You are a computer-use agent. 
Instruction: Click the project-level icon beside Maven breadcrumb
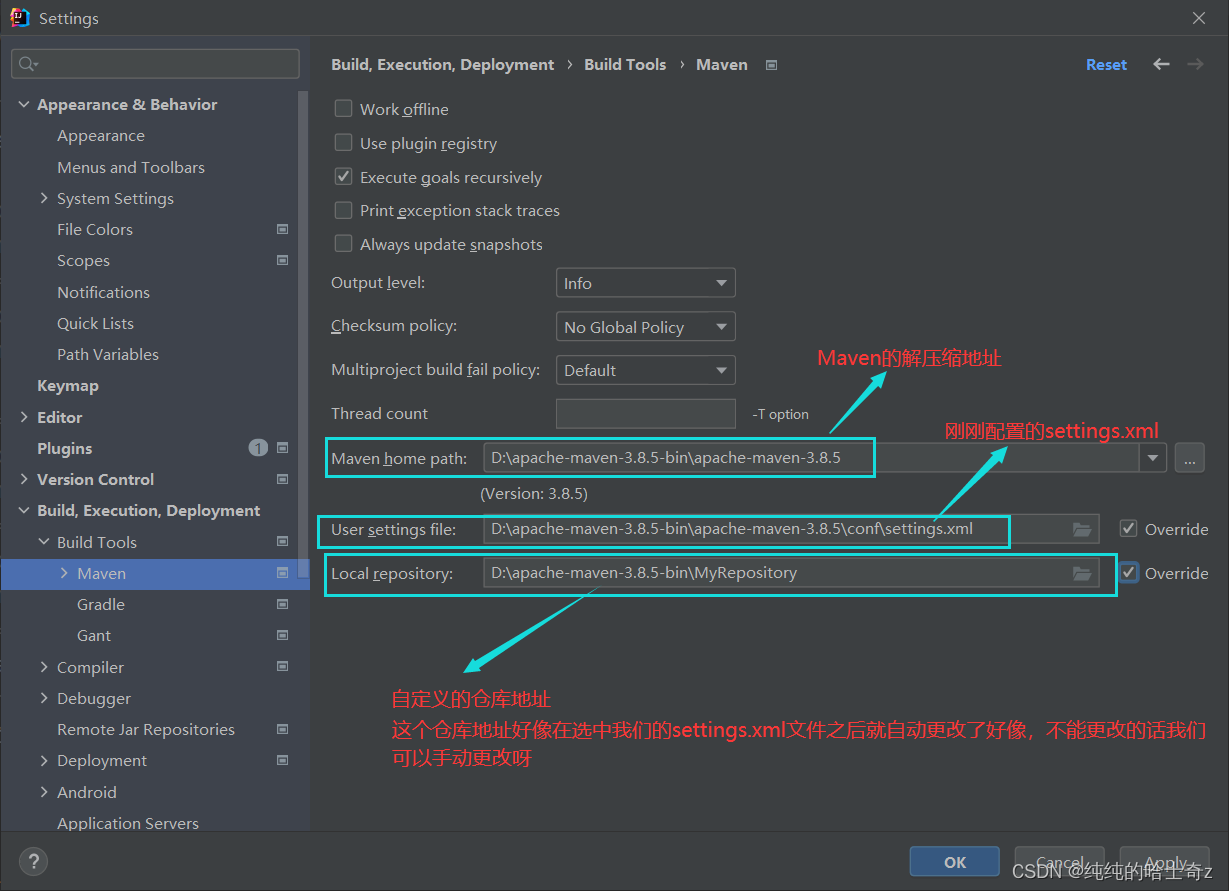point(771,65)
